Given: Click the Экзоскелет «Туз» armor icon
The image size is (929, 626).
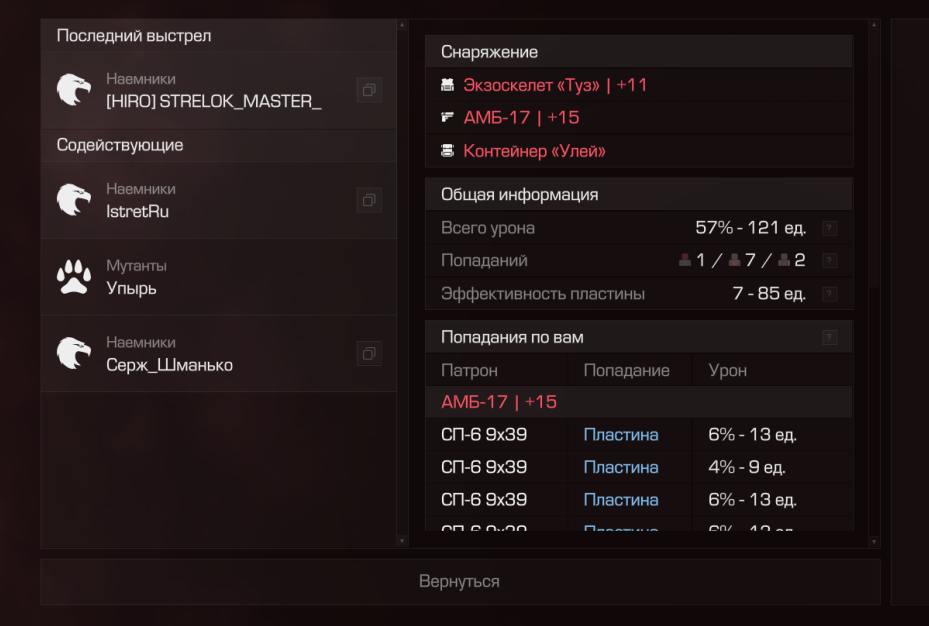Looking at the screenshot, I should tap(447, 85).
